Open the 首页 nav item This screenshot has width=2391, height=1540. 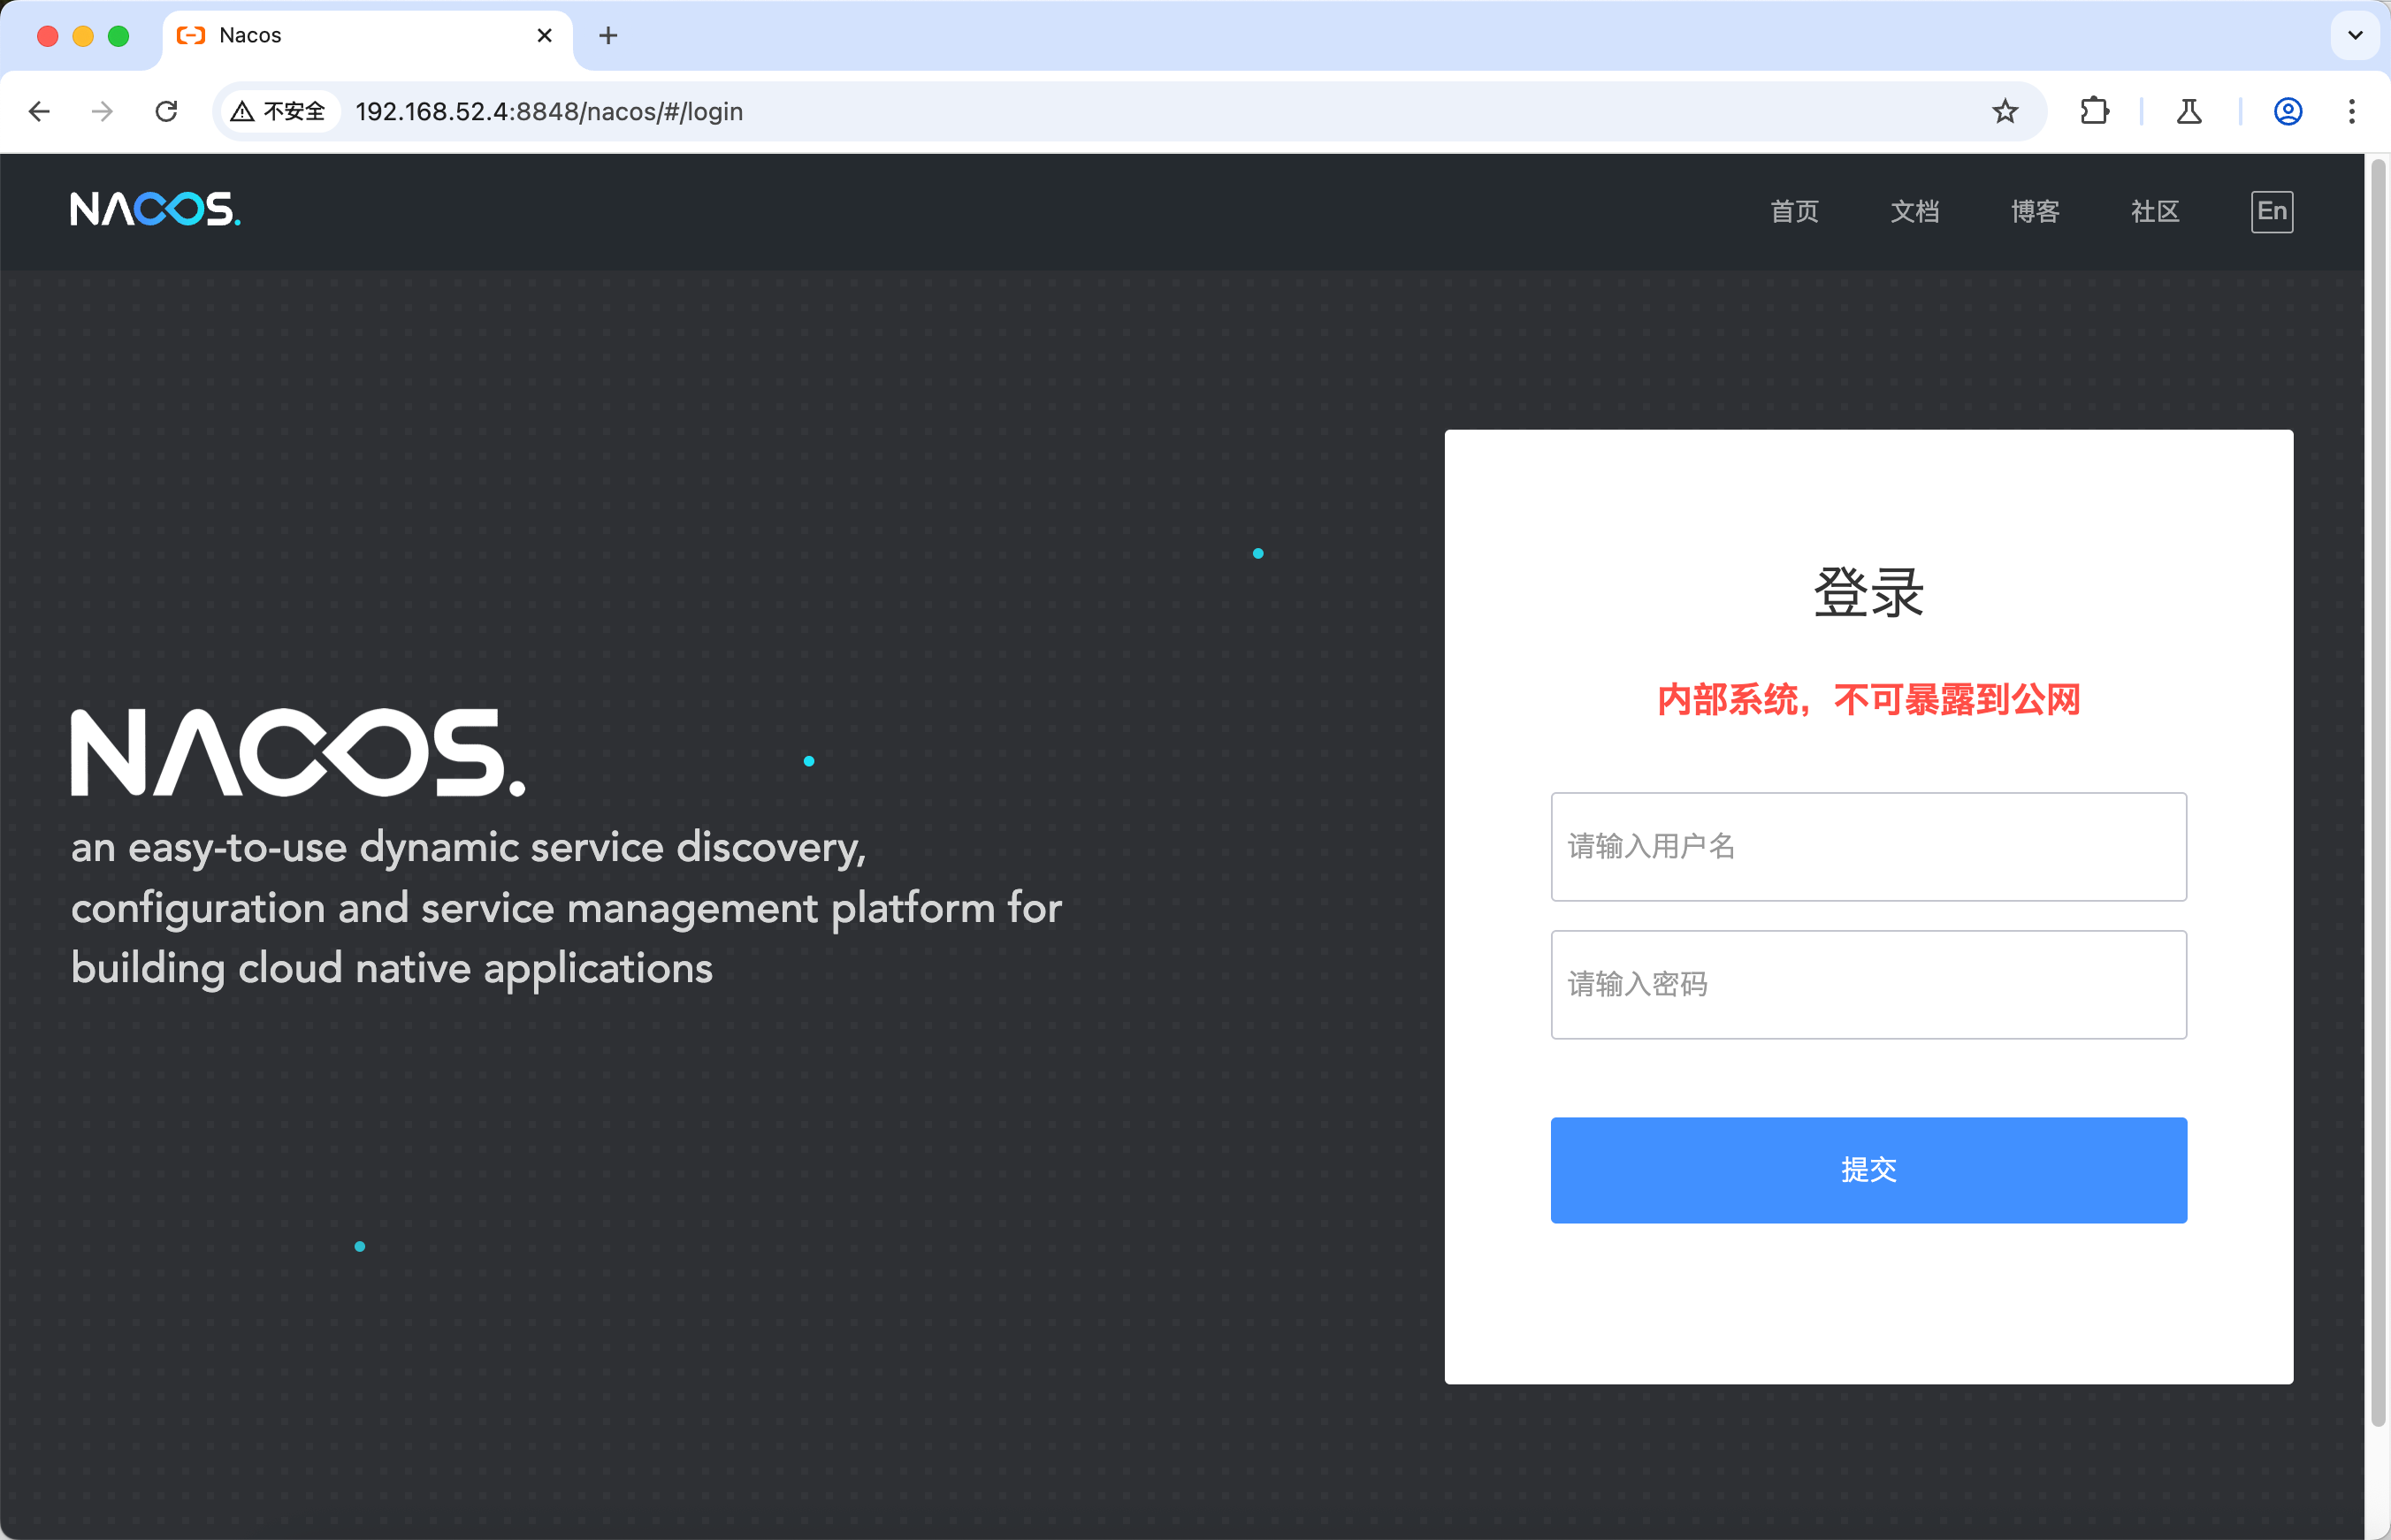[x=1794, y=211]
